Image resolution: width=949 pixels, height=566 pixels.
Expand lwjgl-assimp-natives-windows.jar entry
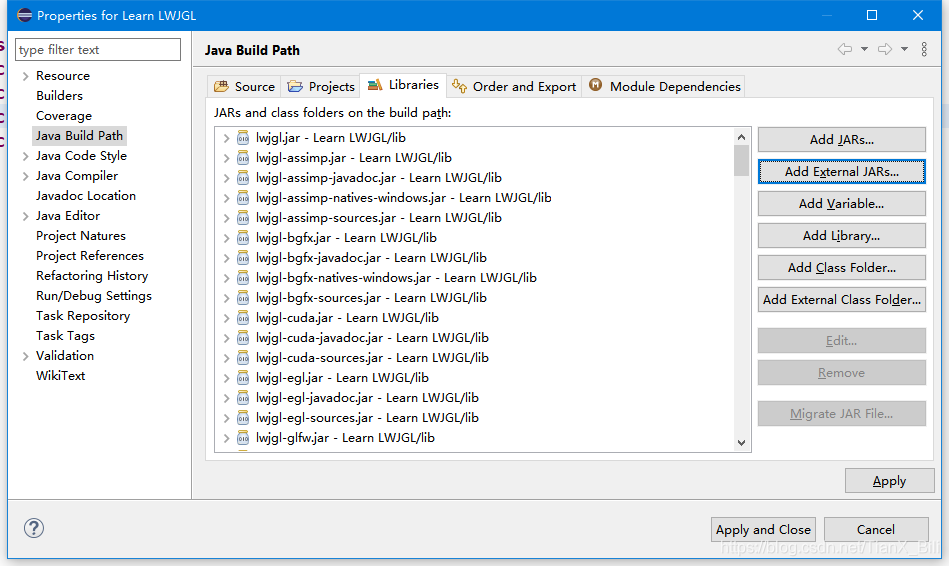coord(226,198)
